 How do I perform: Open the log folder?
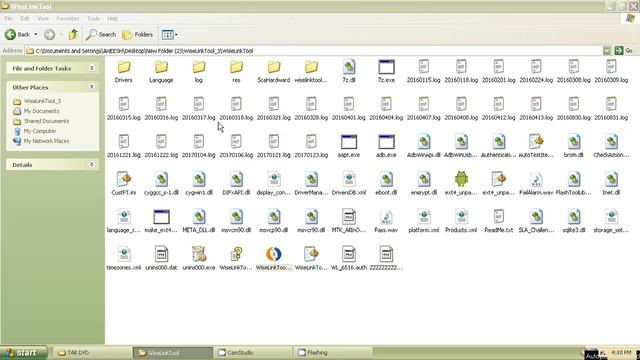pos(199,71)
